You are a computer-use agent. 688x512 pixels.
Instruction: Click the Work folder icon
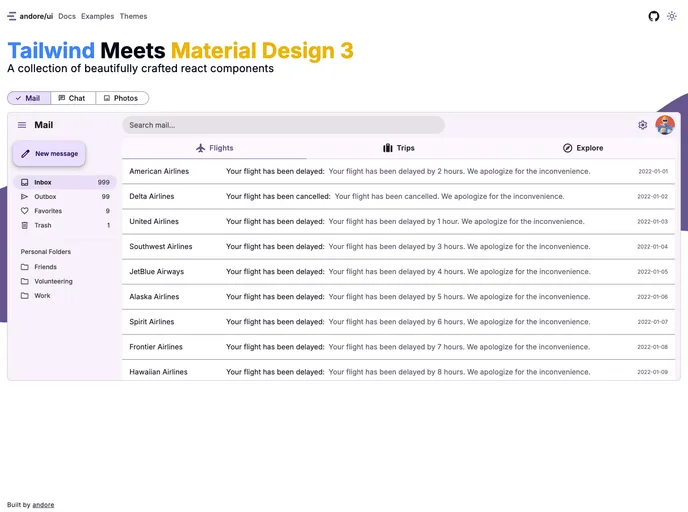[x=25, y=296]
